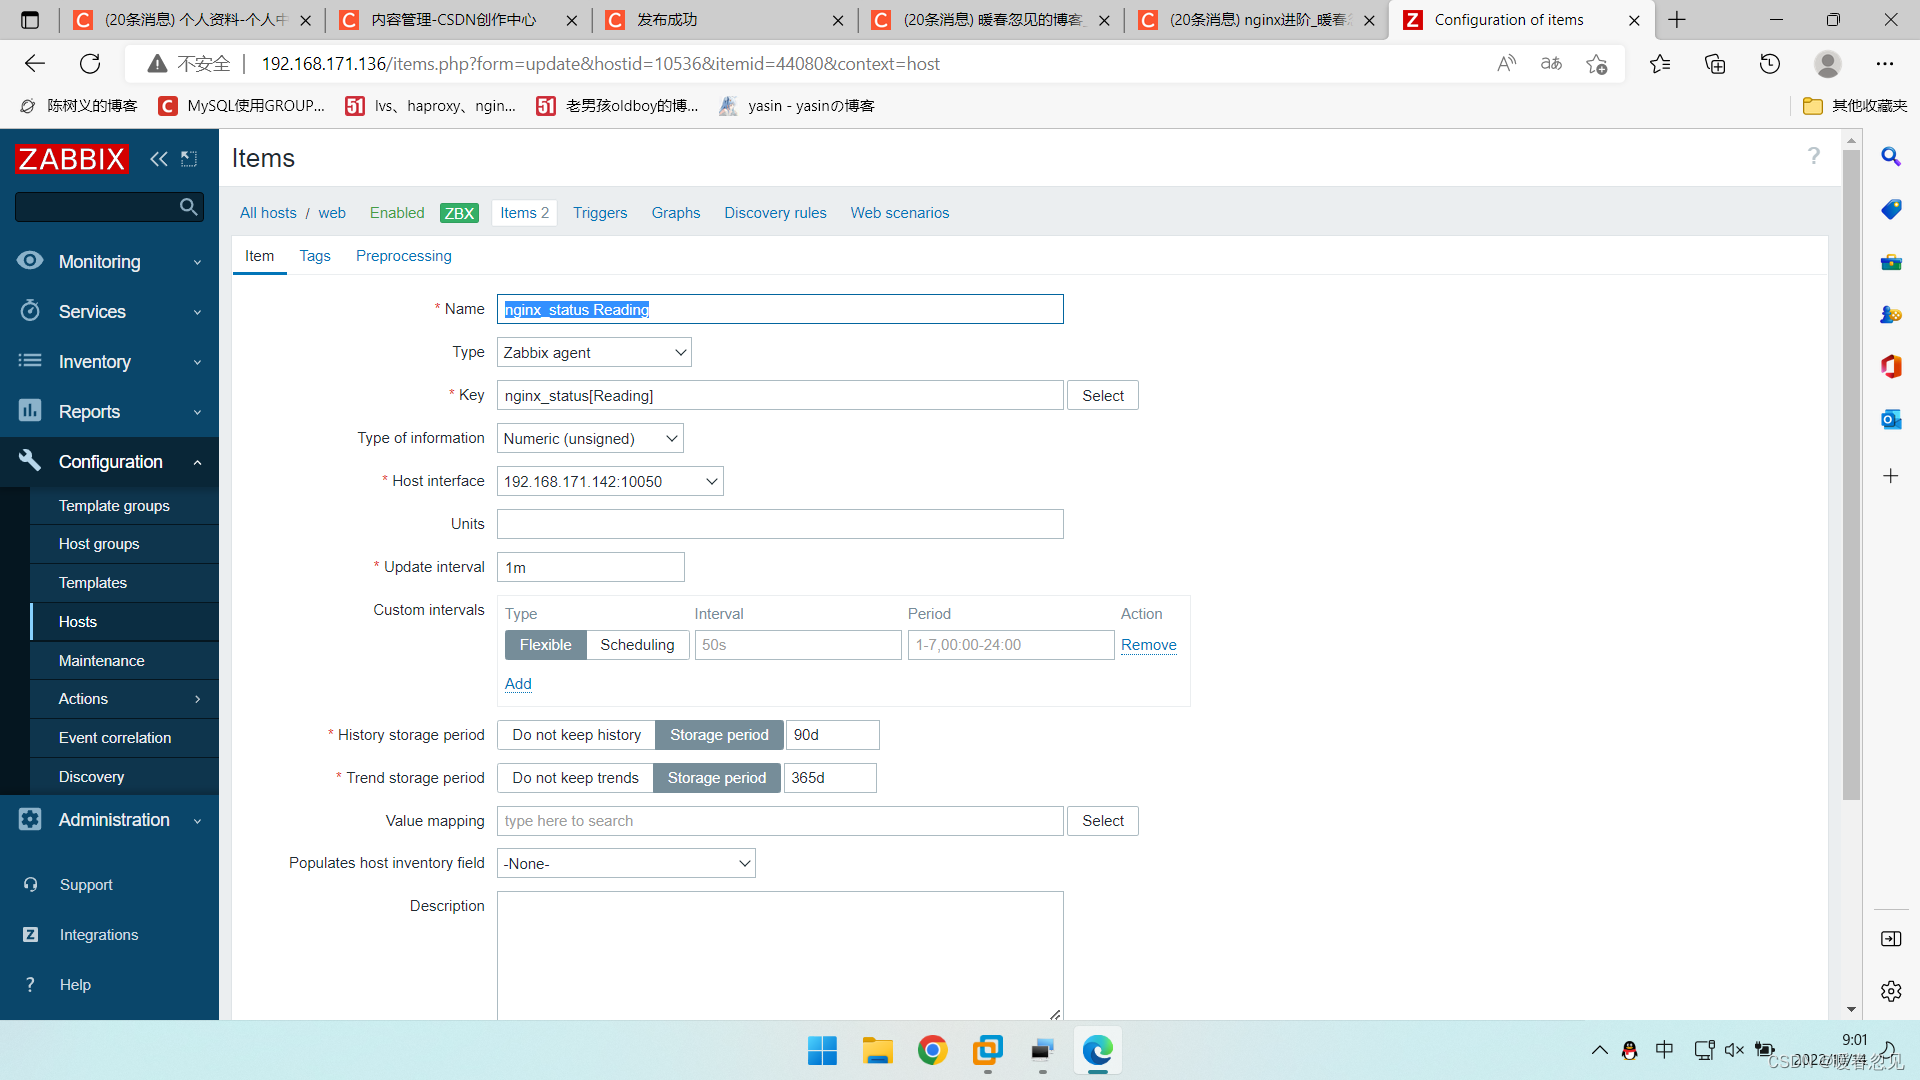This screenshot has height=1080, width=1920.
Task: Edit the Name input field
Action: click(781, 309)
